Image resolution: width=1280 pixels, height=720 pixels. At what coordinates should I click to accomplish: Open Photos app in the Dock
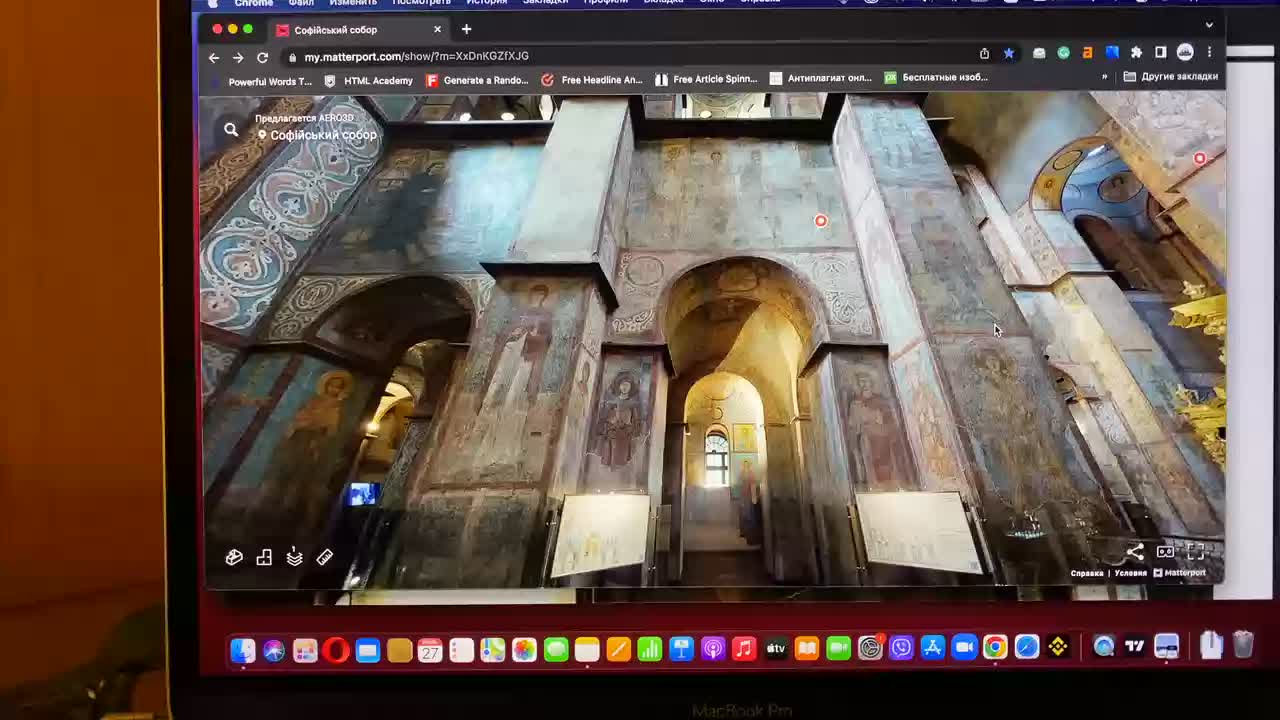click(x=524, y=650)
